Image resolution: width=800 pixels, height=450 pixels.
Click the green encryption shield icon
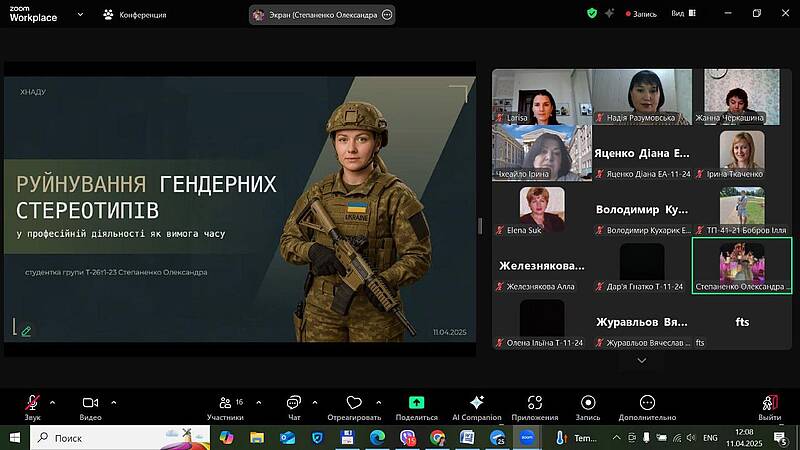(592, 14)
